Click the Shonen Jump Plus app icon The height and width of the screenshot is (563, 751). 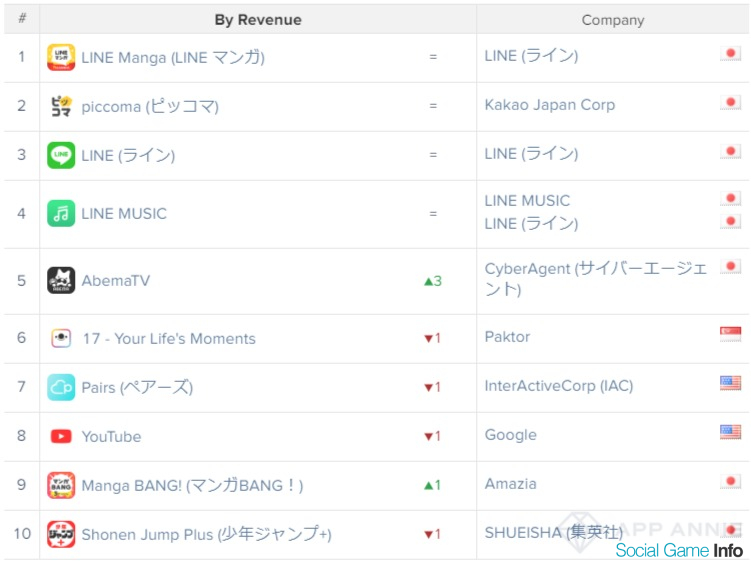click(61, 534)
